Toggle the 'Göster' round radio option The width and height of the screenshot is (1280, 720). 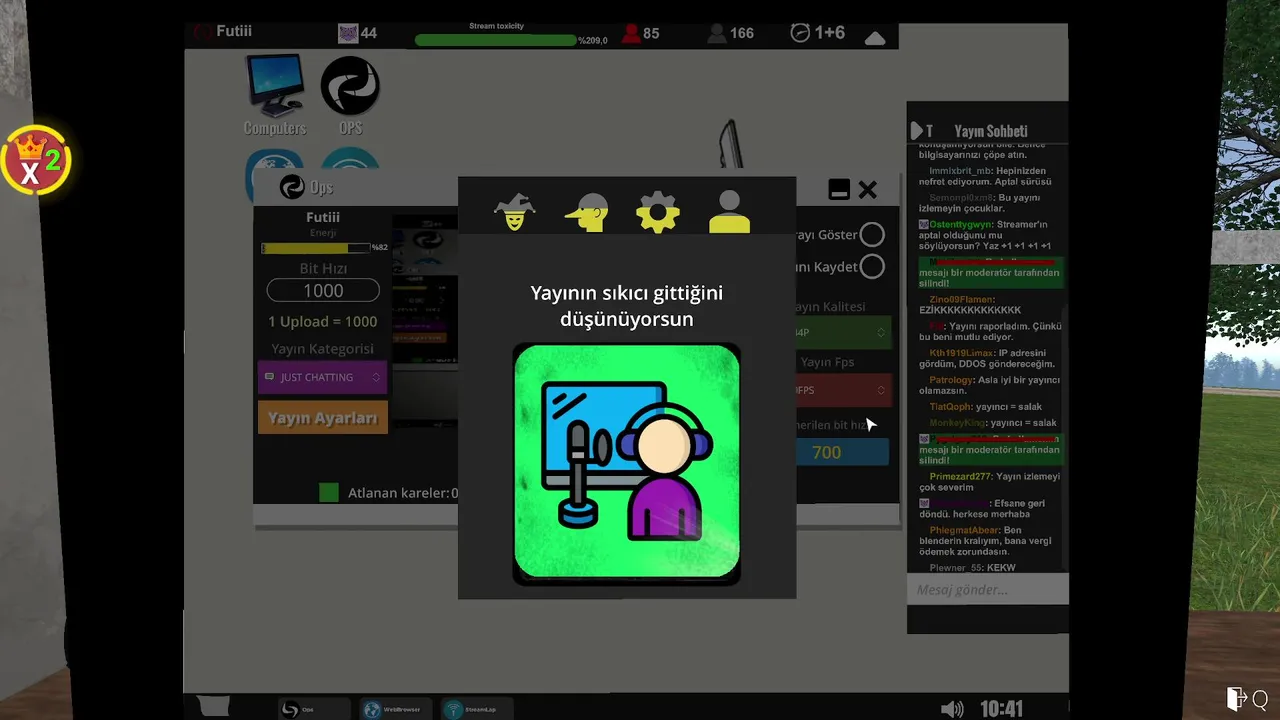tap(872, 234)
